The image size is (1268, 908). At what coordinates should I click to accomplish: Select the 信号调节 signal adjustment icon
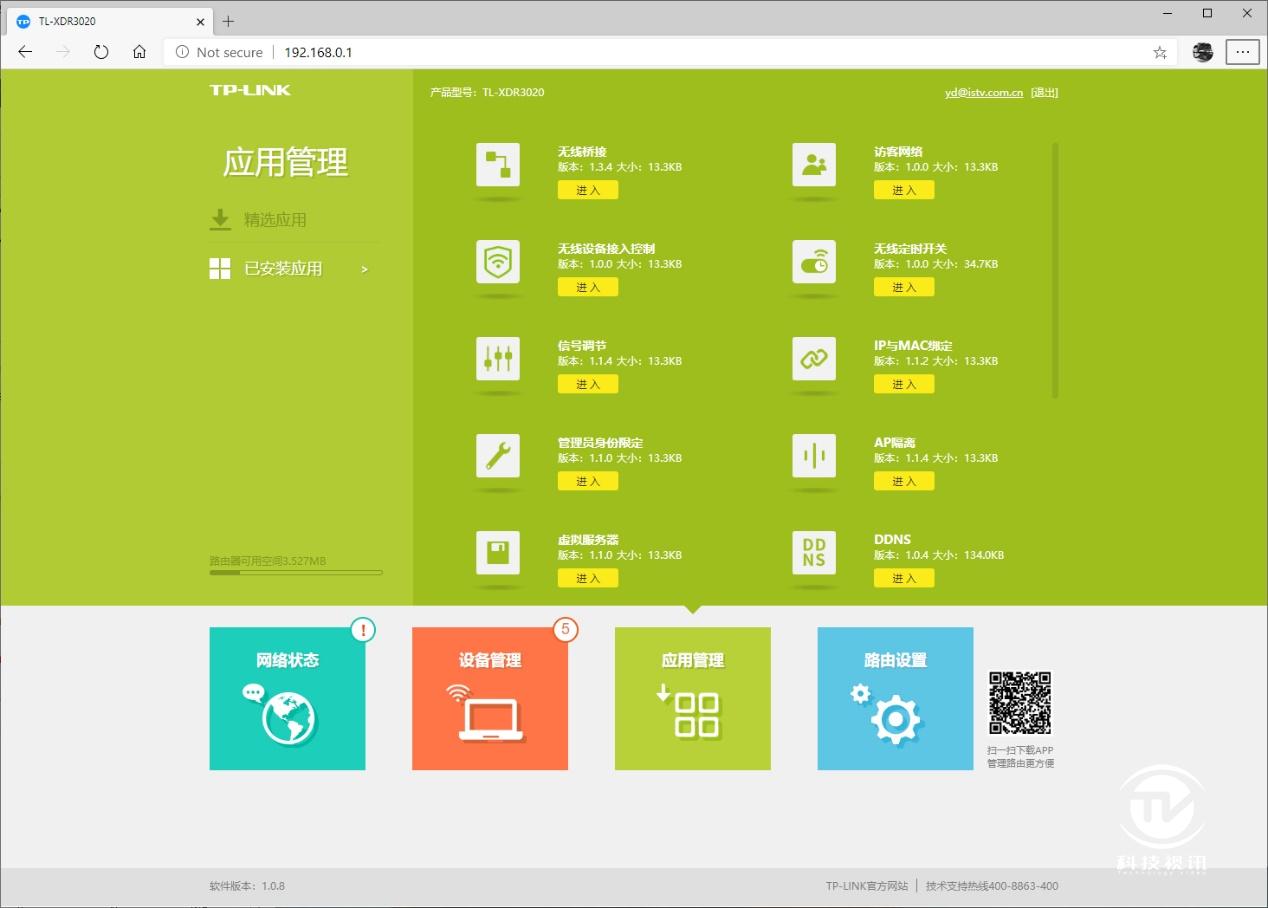(497, 360)
